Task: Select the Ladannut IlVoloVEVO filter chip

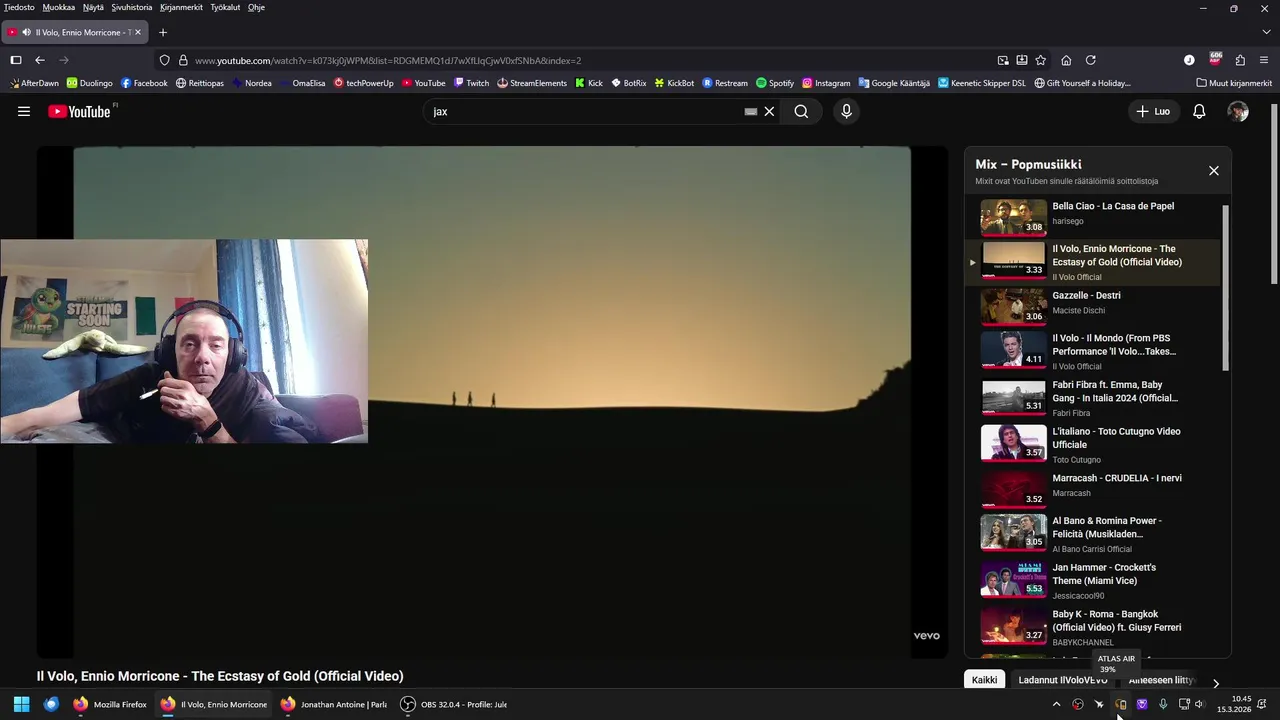Action: pyautogui.click(x=1062, y=680)
